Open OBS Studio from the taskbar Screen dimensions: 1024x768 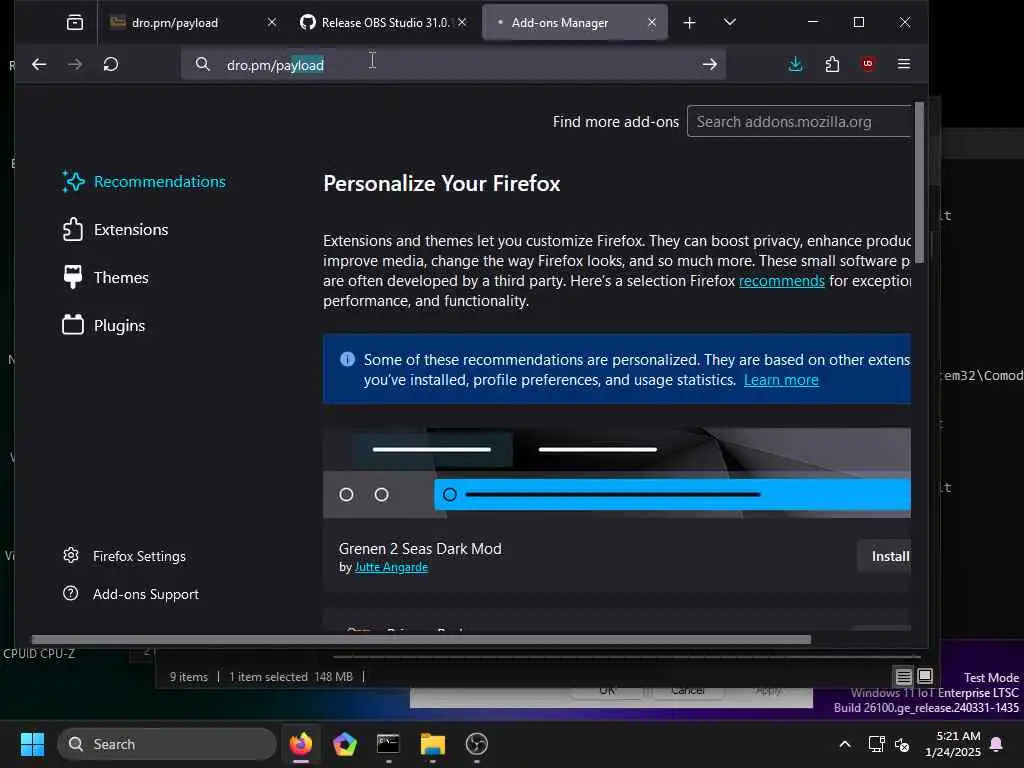(x=477, y=744)
